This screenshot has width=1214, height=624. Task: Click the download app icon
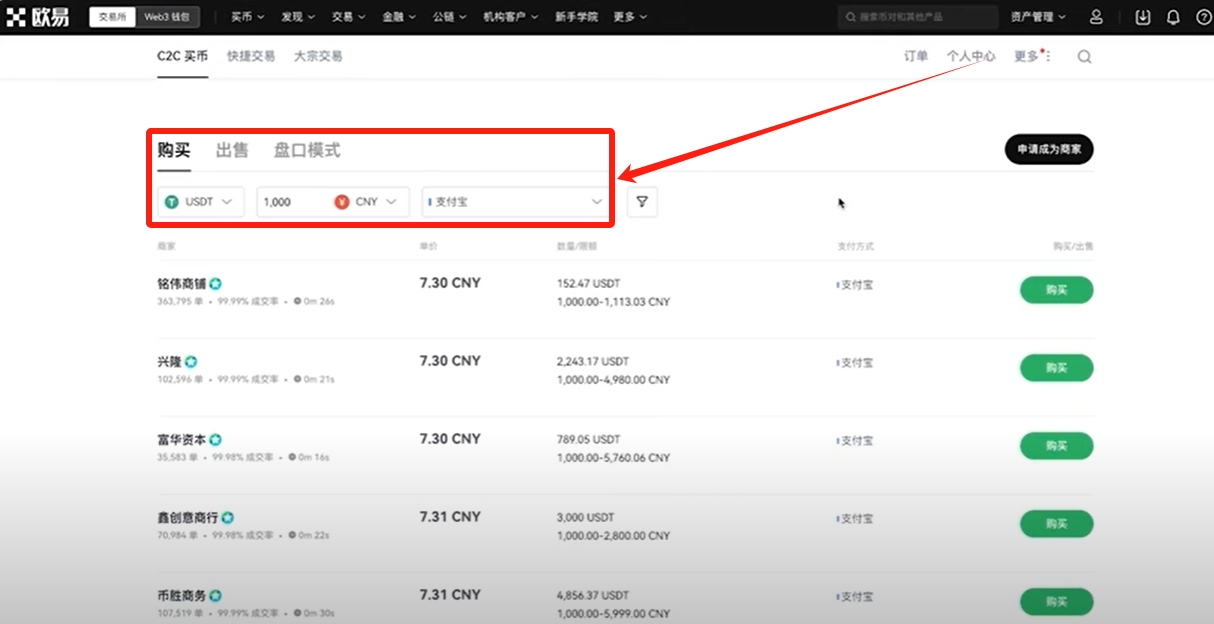click(1143, 17)
